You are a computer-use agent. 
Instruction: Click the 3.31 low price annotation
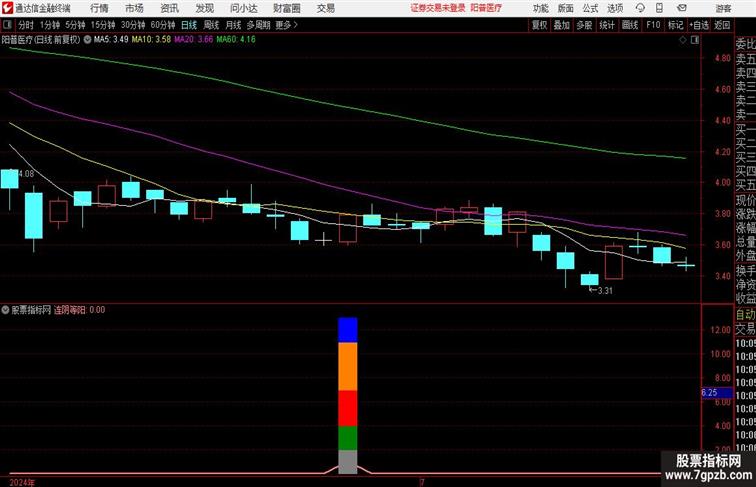601,290
